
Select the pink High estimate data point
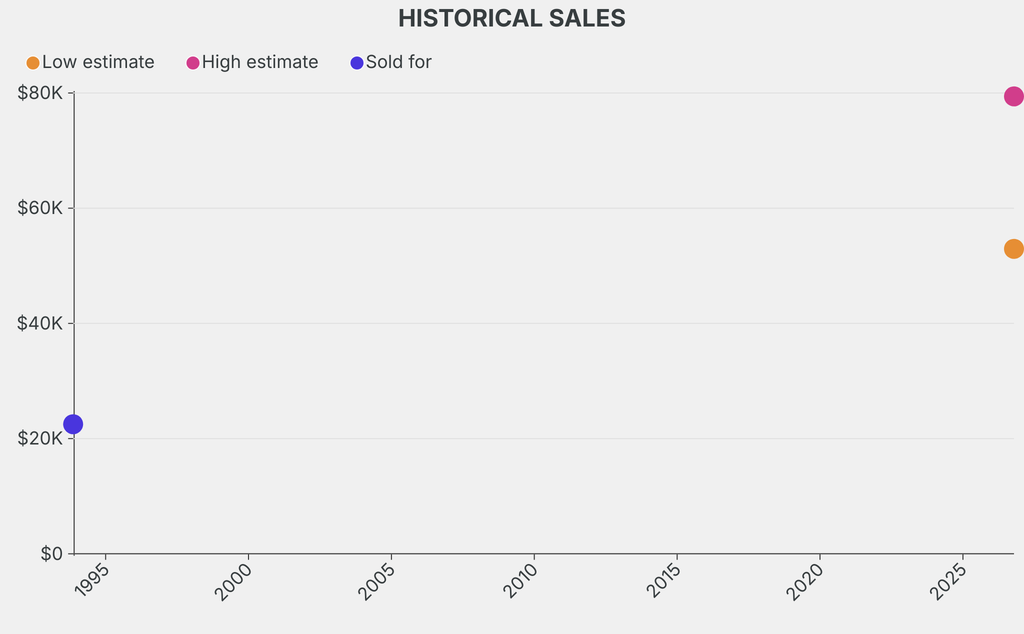point(1014,97)
